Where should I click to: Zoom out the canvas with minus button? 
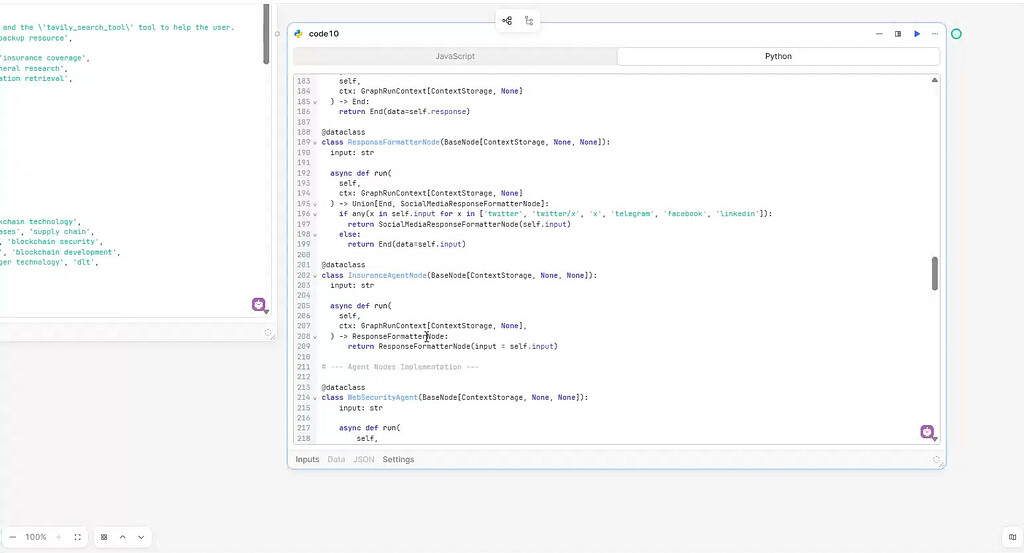pyautogui.click(x=12, y=537)
